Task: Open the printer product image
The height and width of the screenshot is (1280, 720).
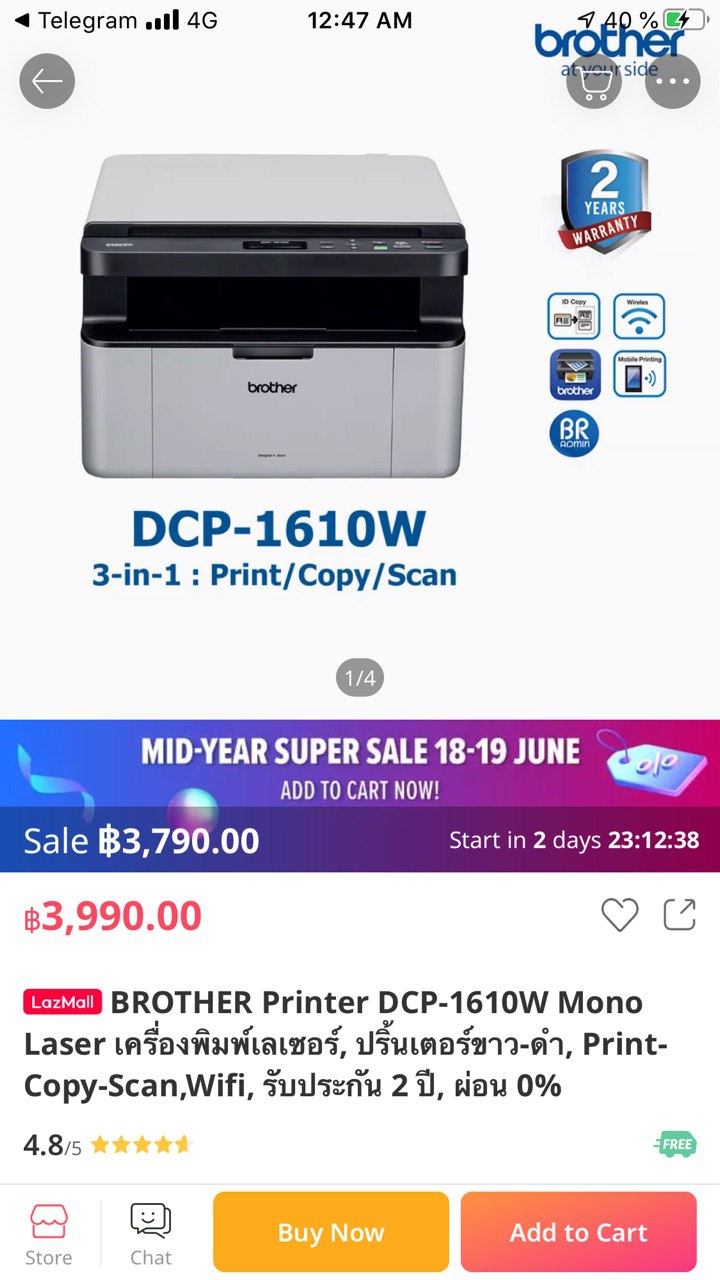Action: click(x=272, y=316)
